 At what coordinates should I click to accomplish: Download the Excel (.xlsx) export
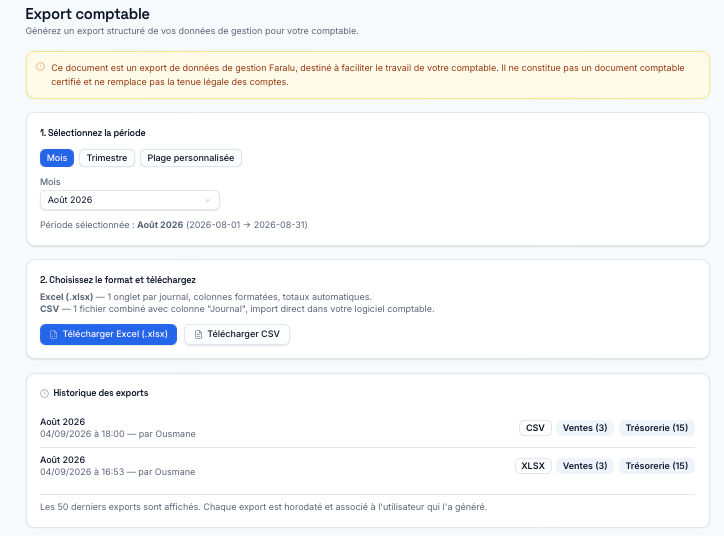[x=109, y=334]
